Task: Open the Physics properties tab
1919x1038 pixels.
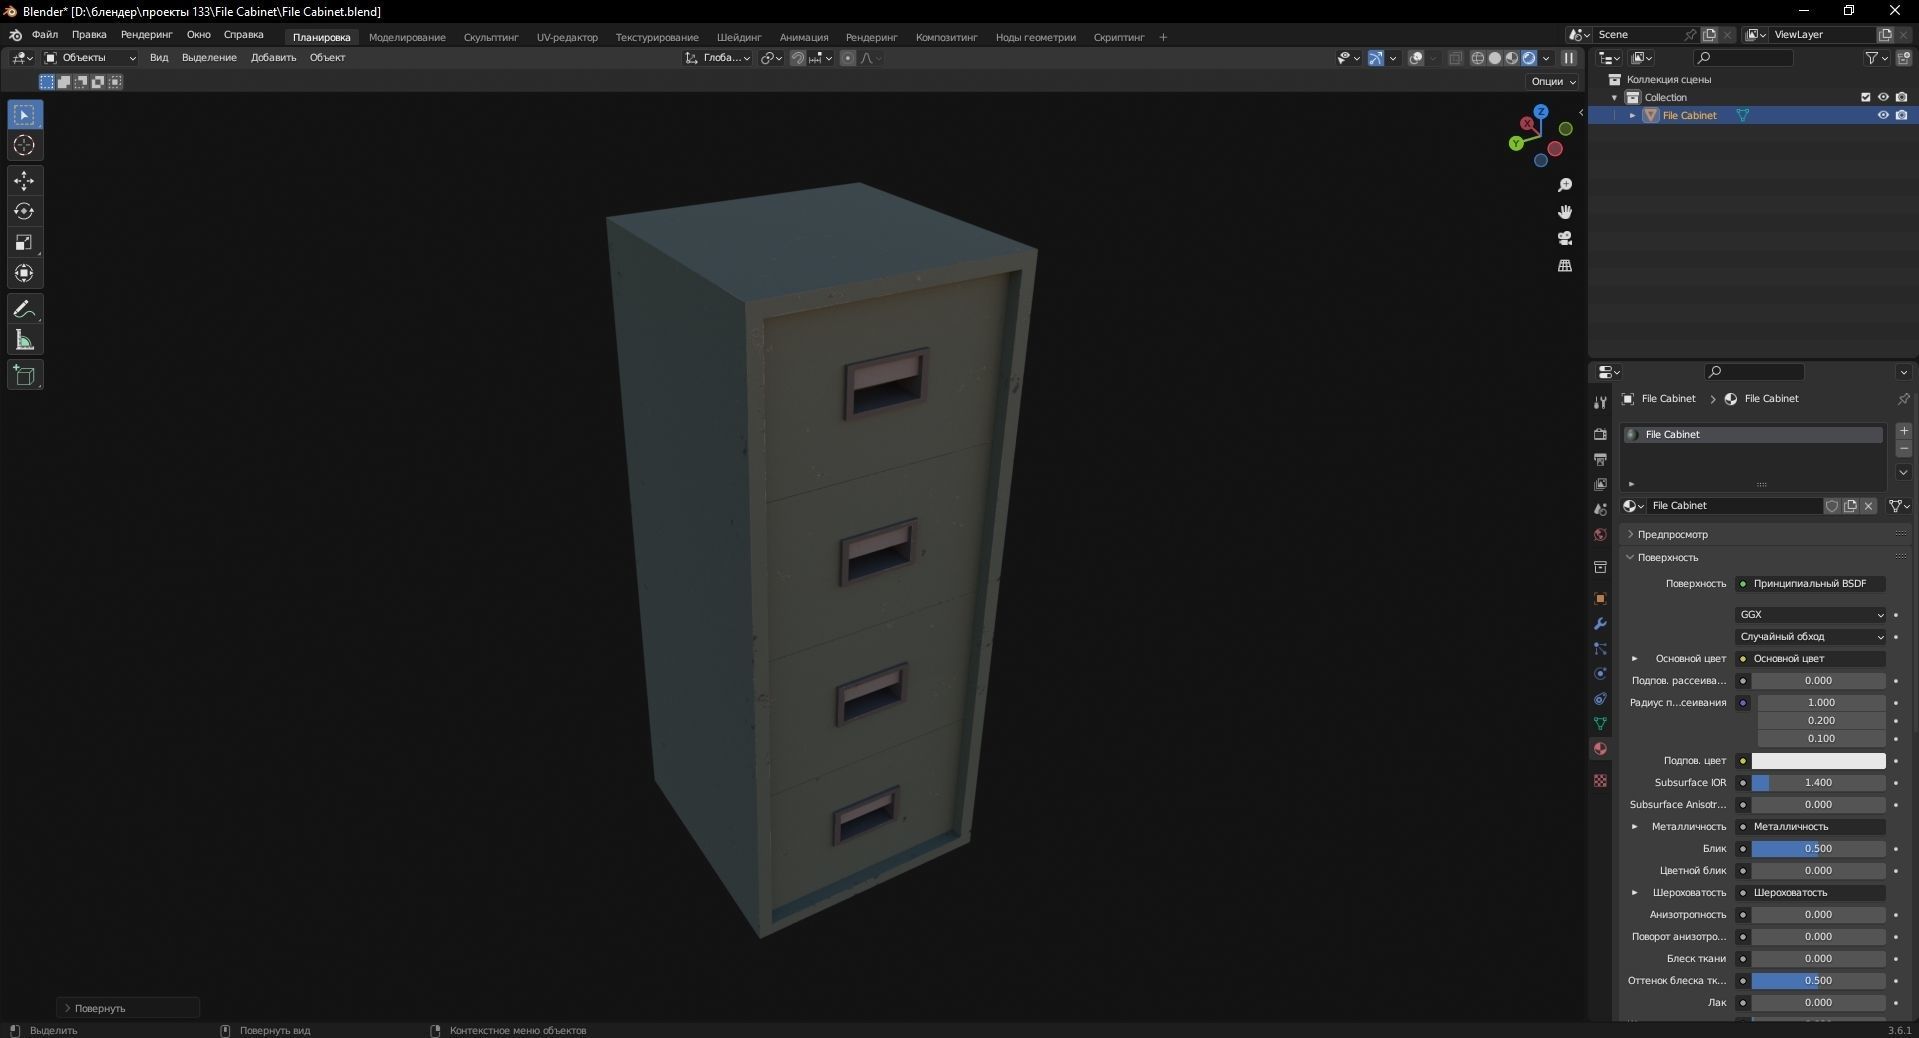Action: (1600, 674)
